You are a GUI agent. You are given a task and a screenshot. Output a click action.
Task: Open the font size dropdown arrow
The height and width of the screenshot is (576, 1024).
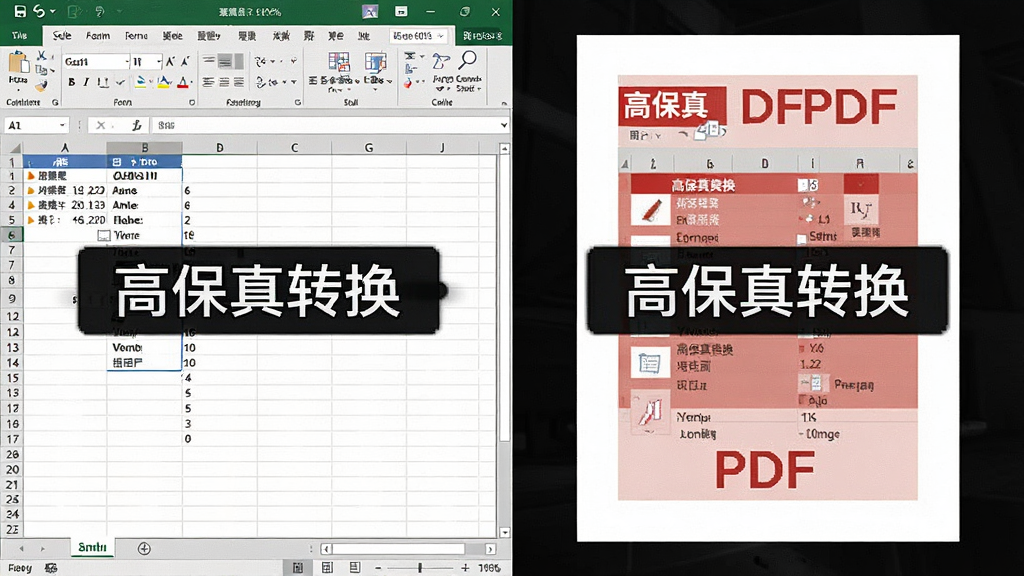tap(159, 62)
